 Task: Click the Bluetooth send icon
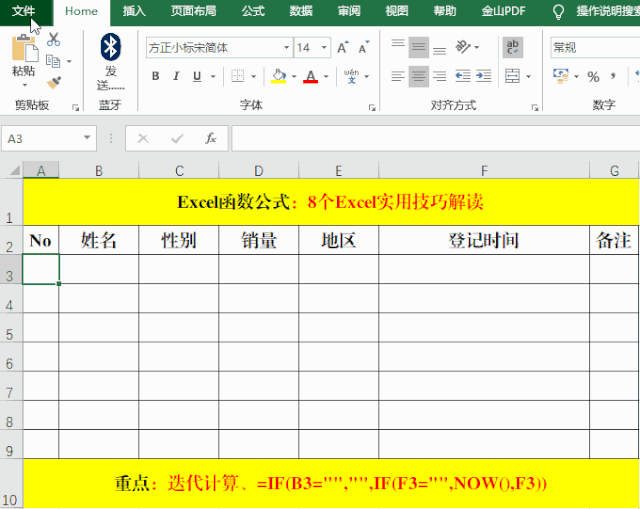point(111,47)
